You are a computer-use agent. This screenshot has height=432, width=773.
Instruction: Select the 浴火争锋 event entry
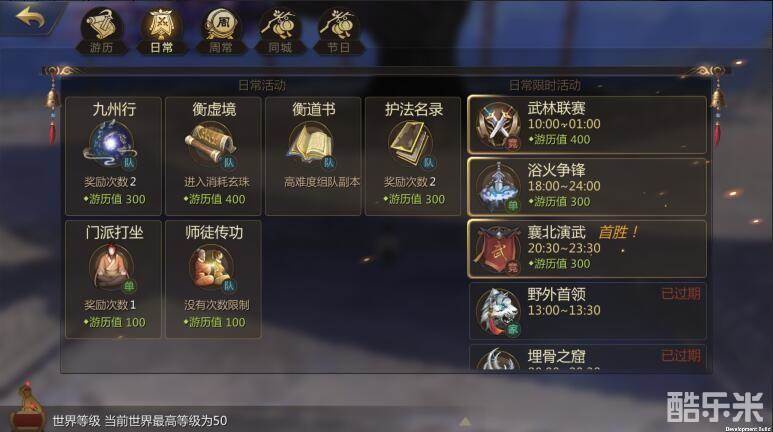point(587,187)
